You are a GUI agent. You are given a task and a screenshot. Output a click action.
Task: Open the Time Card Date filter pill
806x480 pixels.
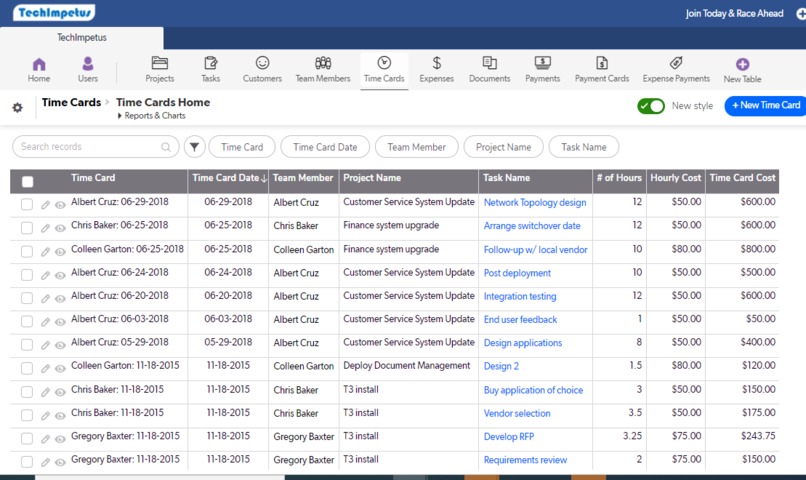coord(325,147)
